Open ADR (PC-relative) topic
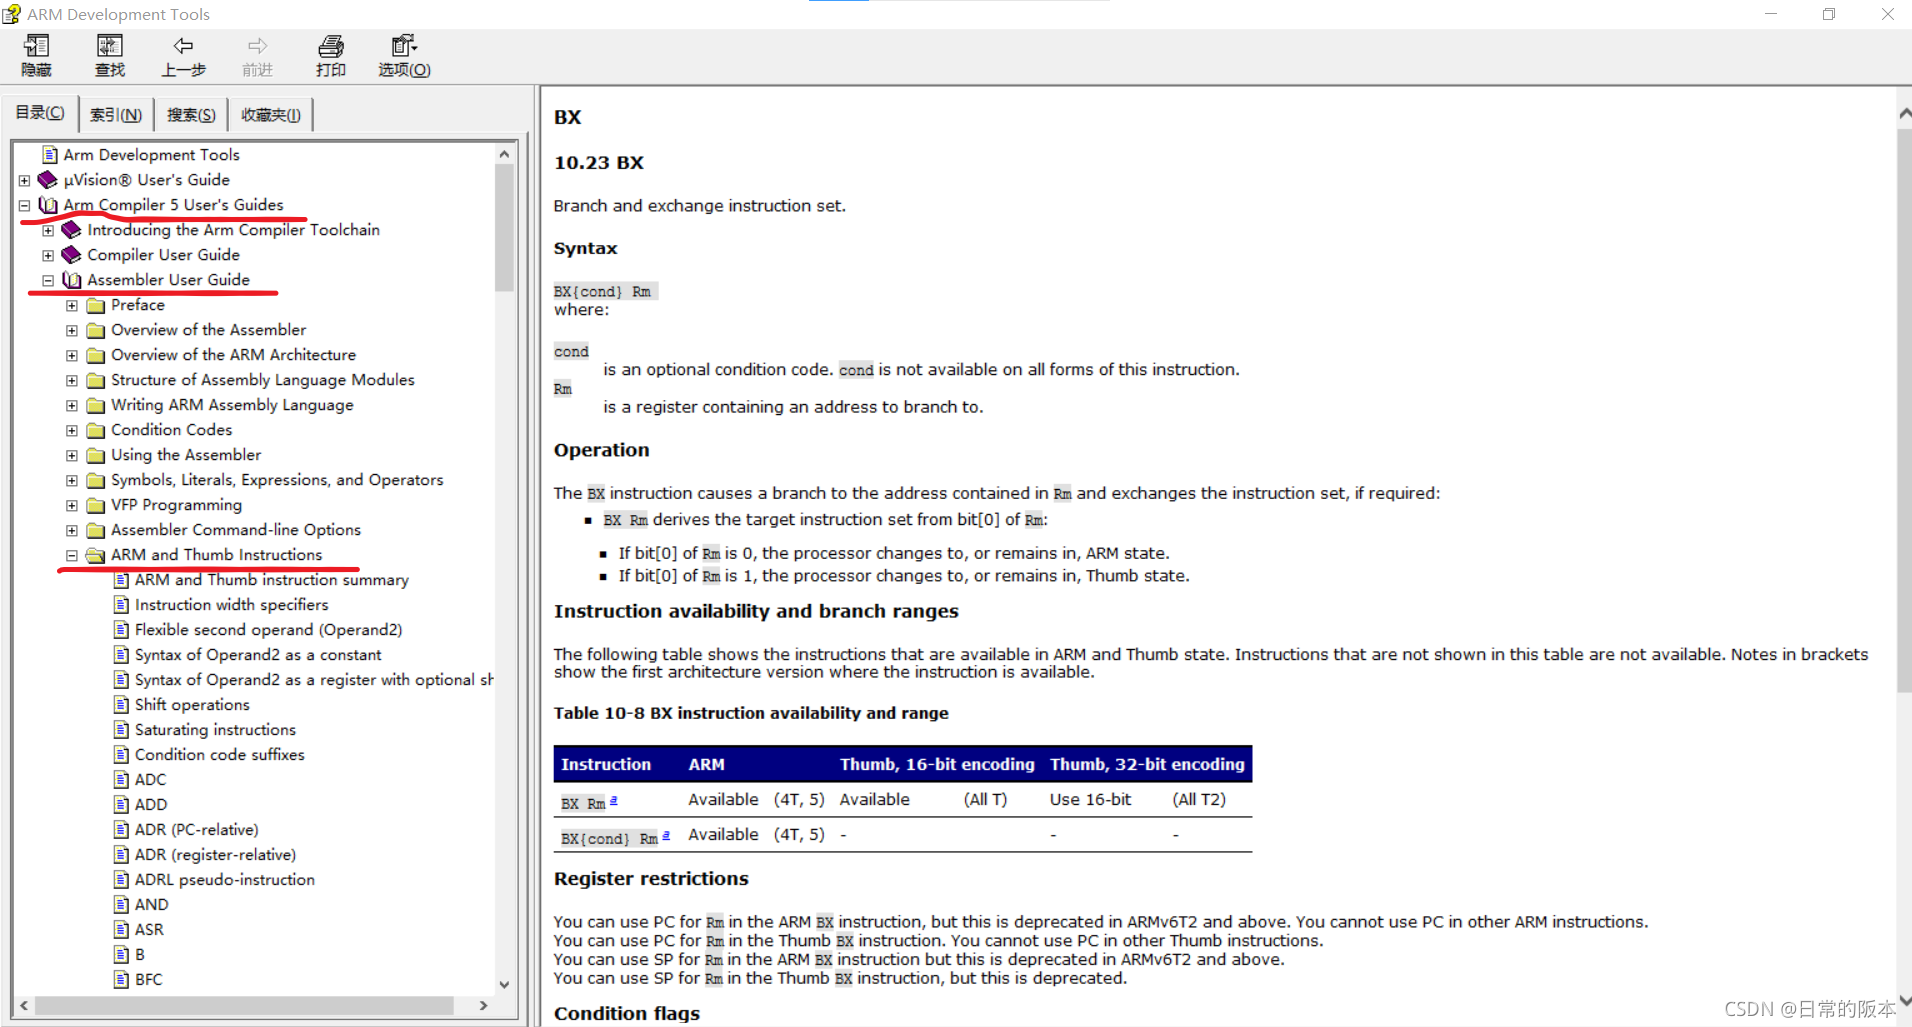Screen dimensions: 1912x1027 click(197, 830)
